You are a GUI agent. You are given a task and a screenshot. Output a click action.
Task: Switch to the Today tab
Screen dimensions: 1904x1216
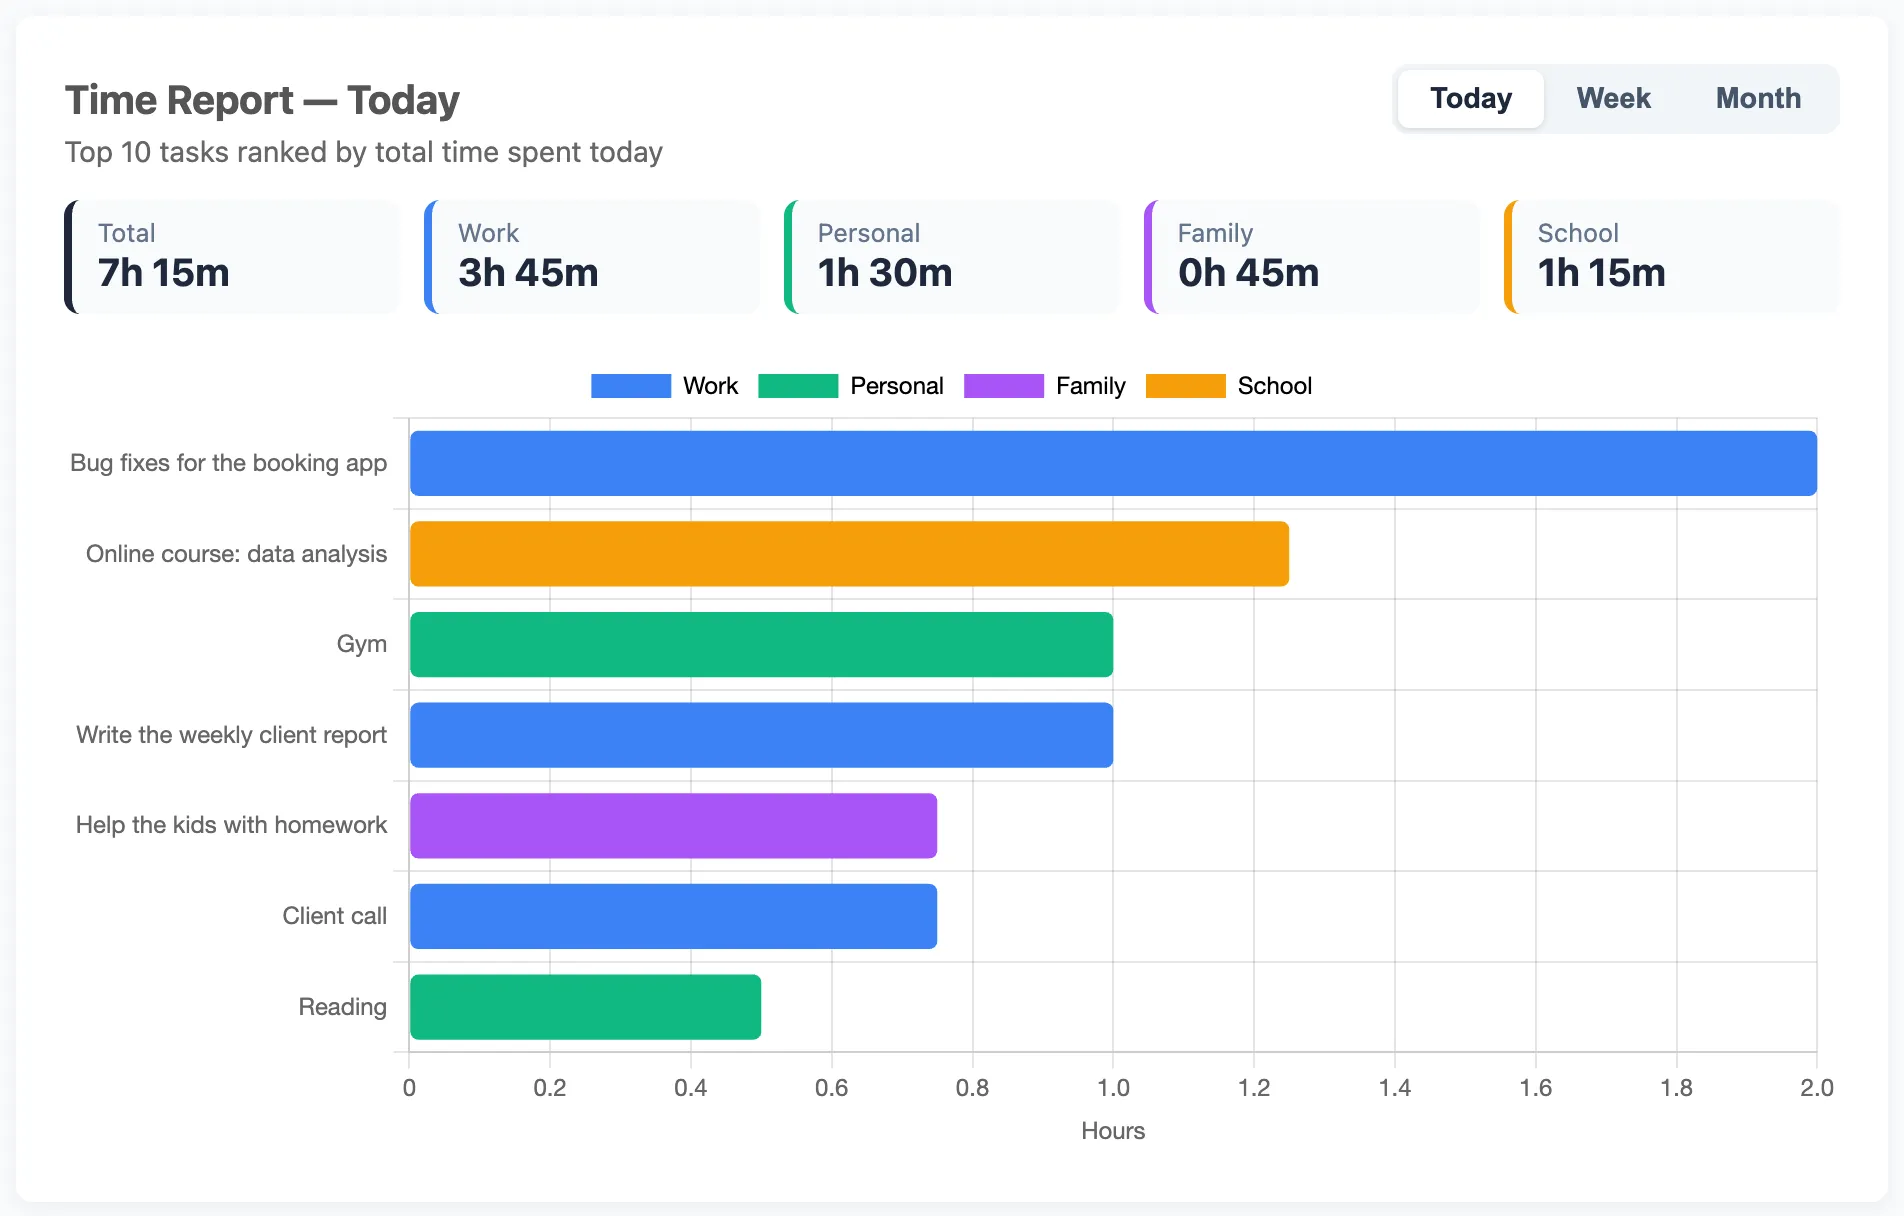(x=1470, y=99)
